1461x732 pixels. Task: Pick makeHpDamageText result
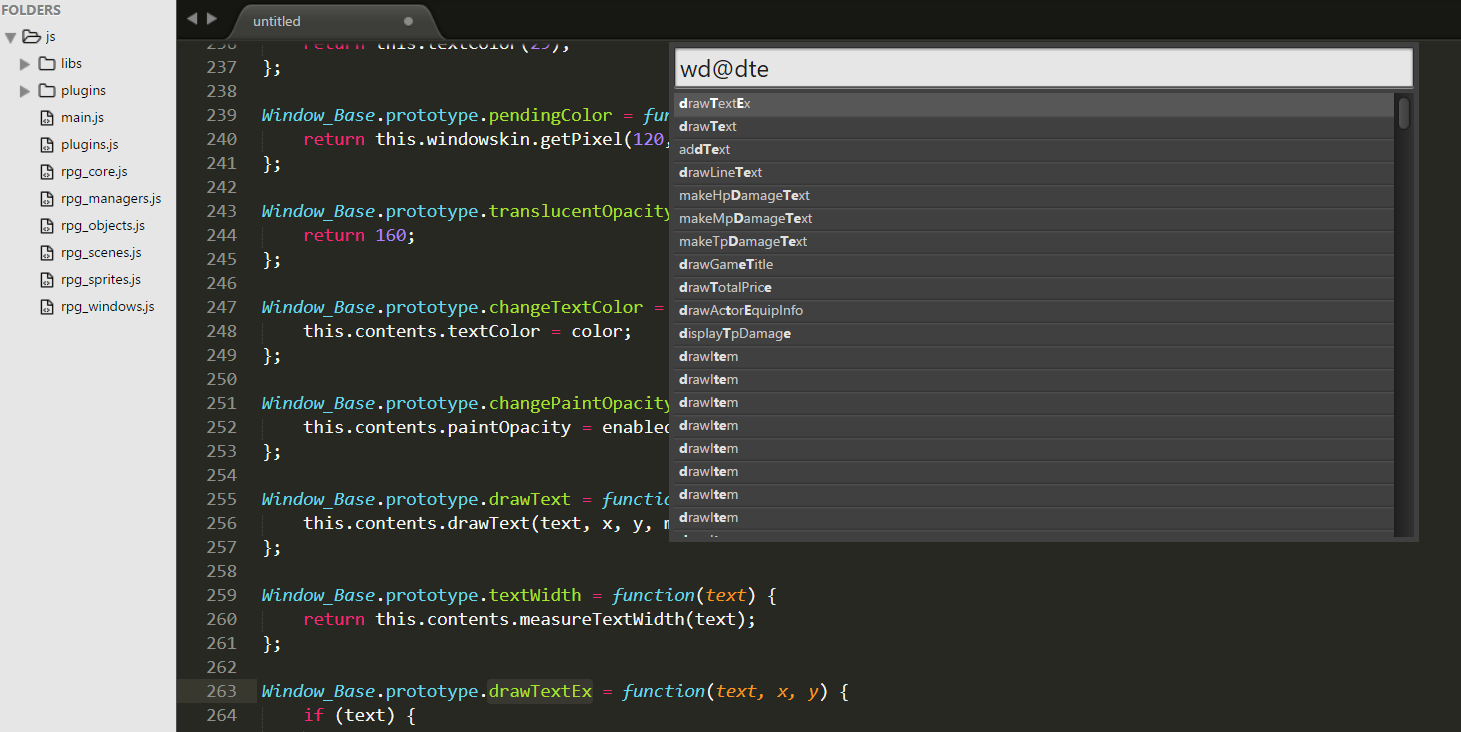coord(1034,196)
